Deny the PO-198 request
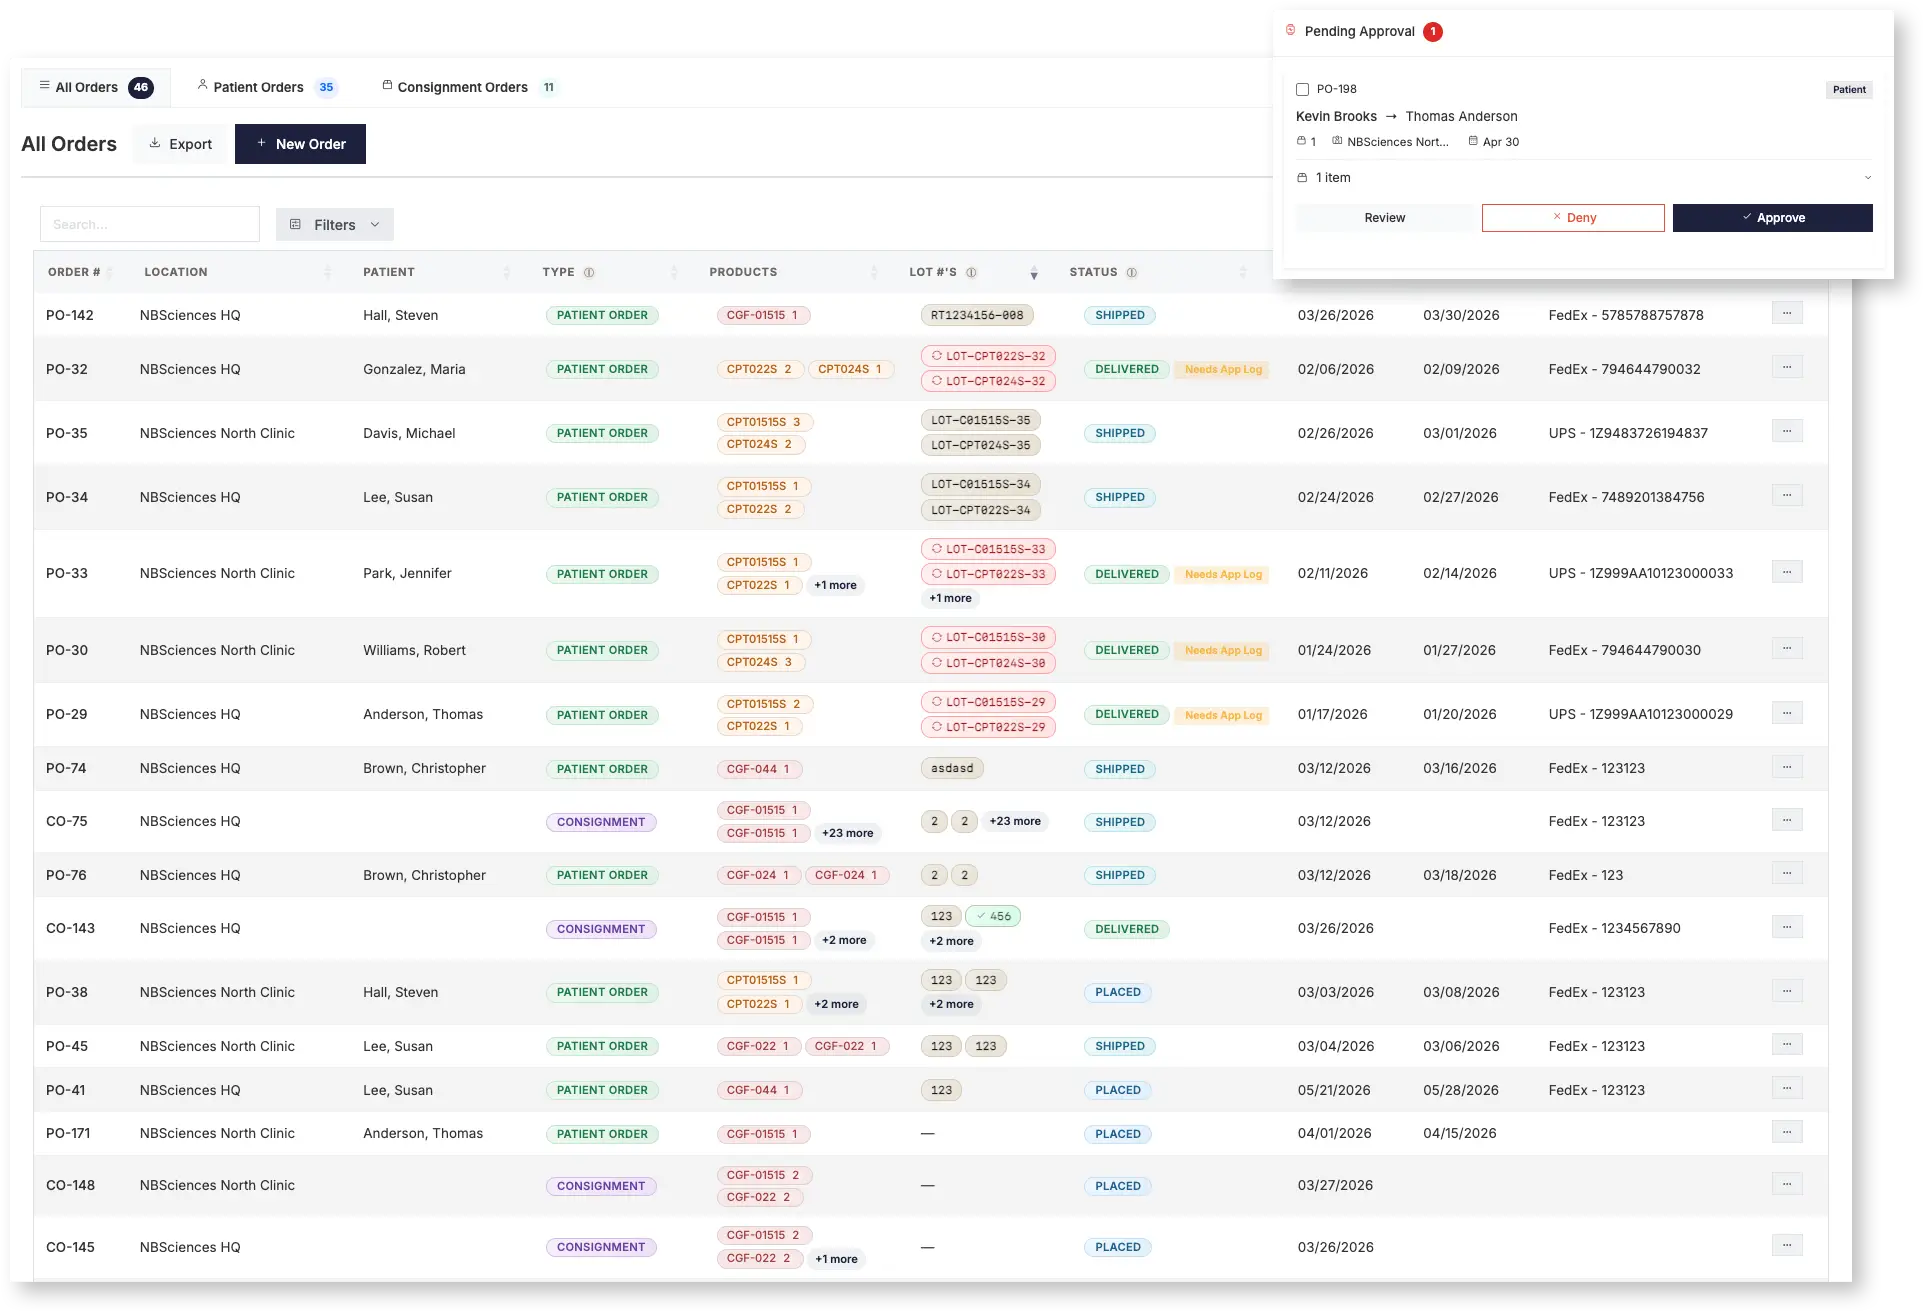The height and width of the screenshot is (1312, 1924). pyautogui.click(x=1573, y=218)
